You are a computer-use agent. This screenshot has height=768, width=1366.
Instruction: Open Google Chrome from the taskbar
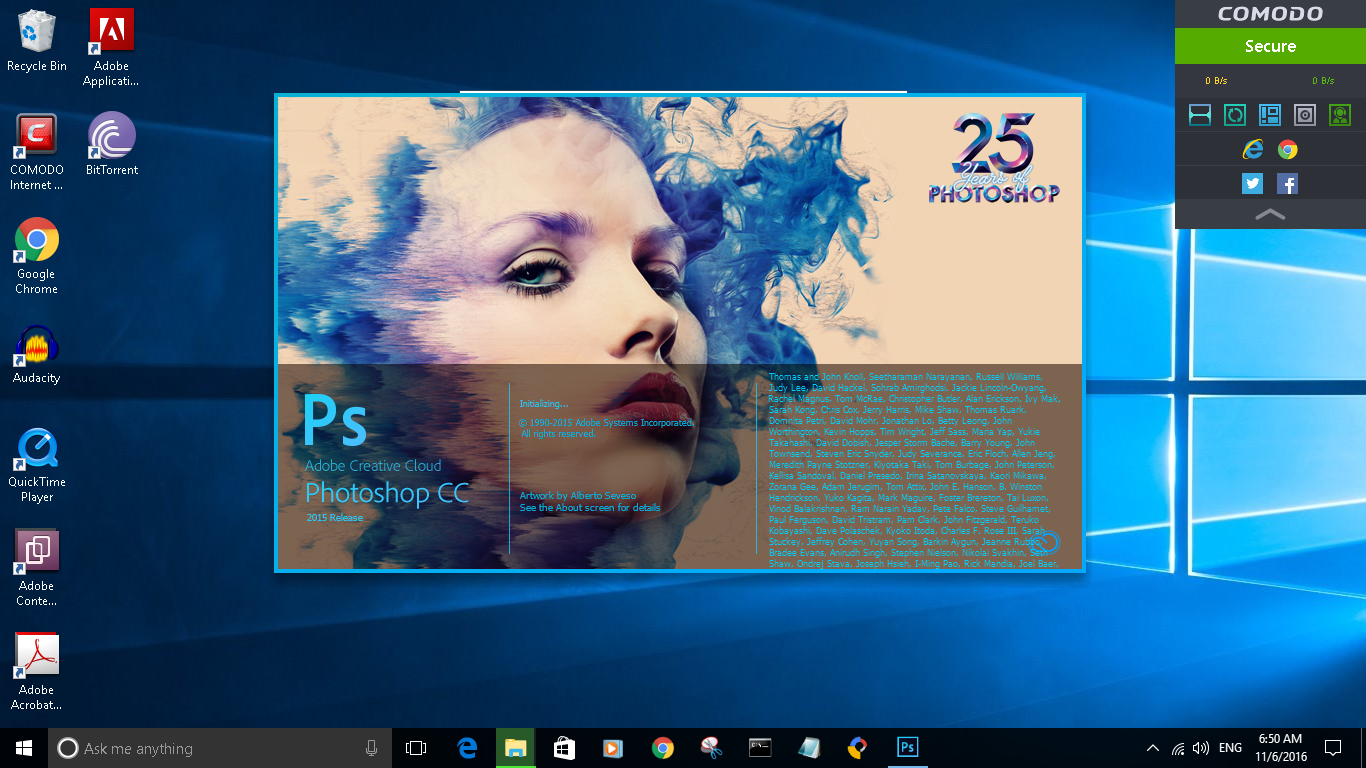coord(662,748)
